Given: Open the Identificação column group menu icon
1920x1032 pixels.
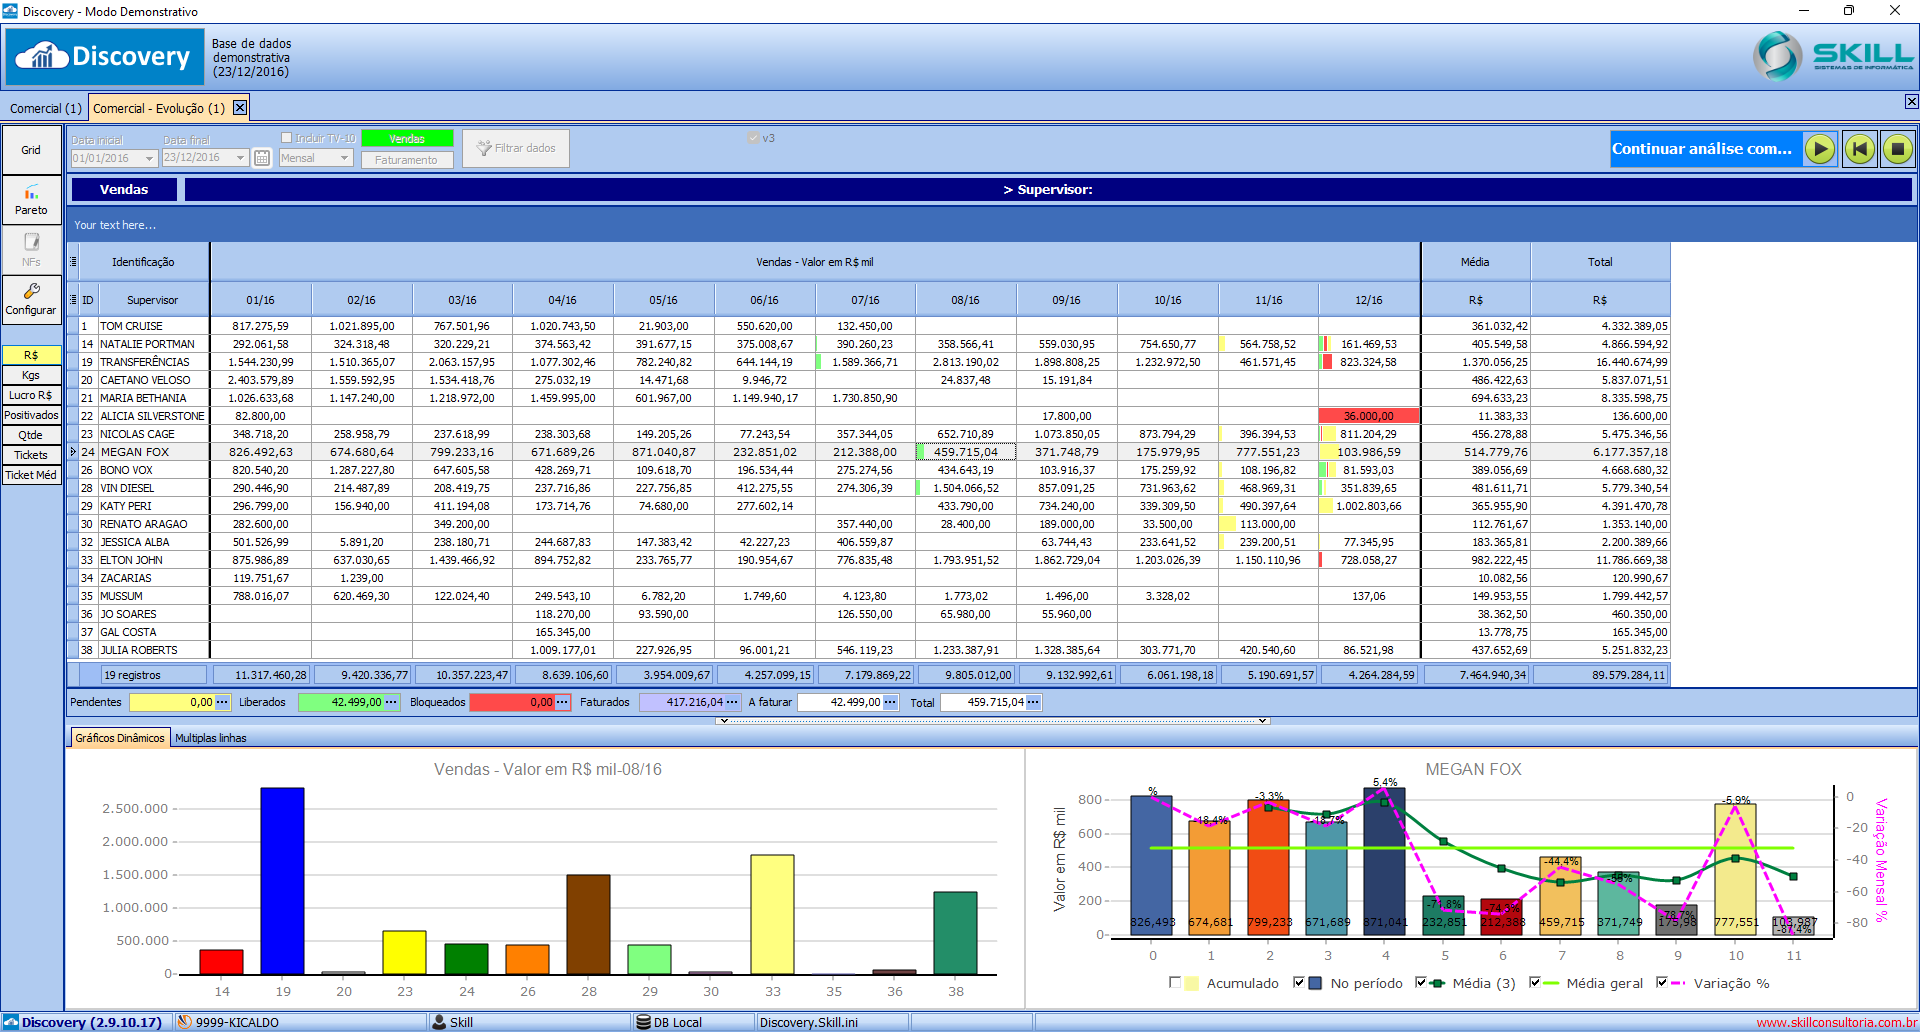Looking at the screenshot, I should 73,262.
